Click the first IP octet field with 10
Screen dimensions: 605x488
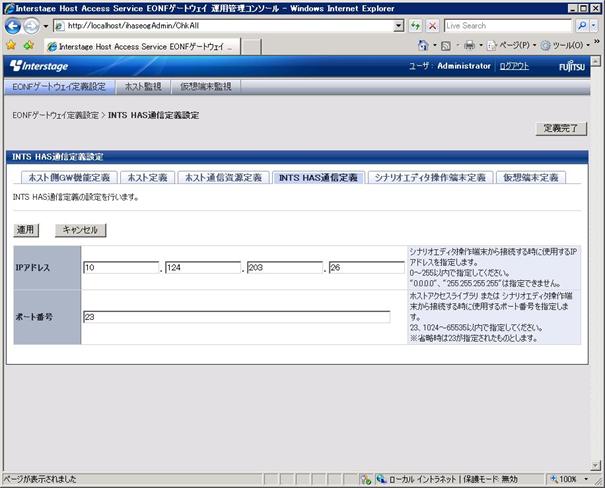click(121, 267)
